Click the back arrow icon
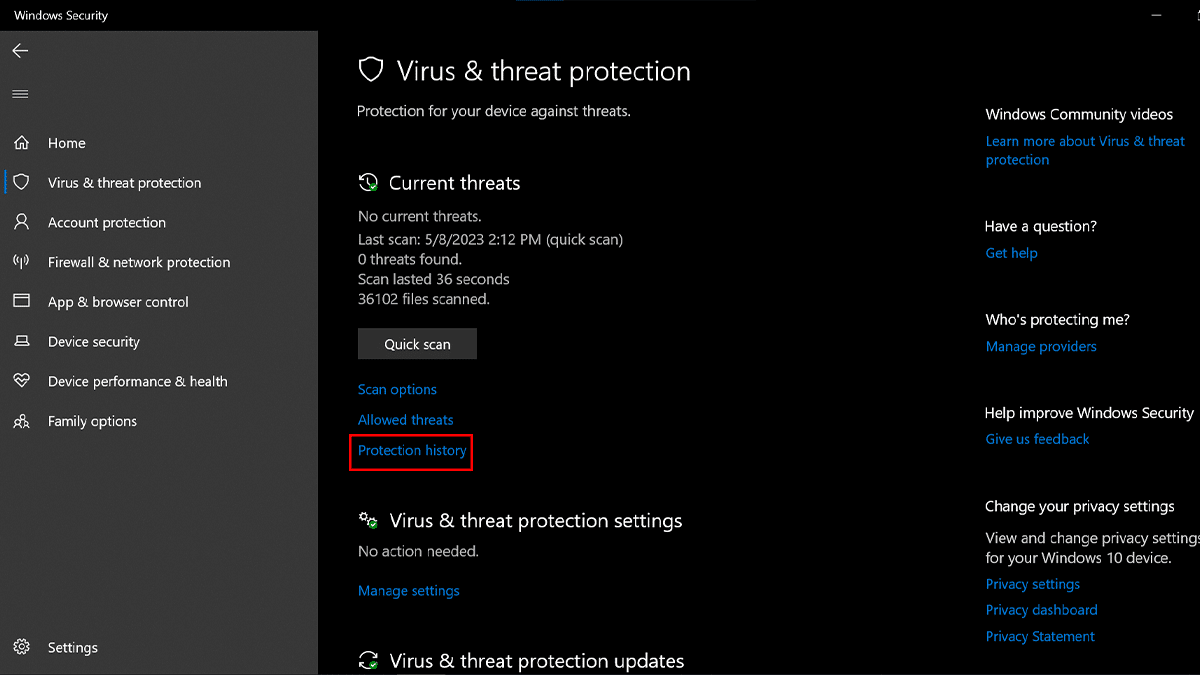Viewport: 1200px width, 675px height. coord(20,51)
